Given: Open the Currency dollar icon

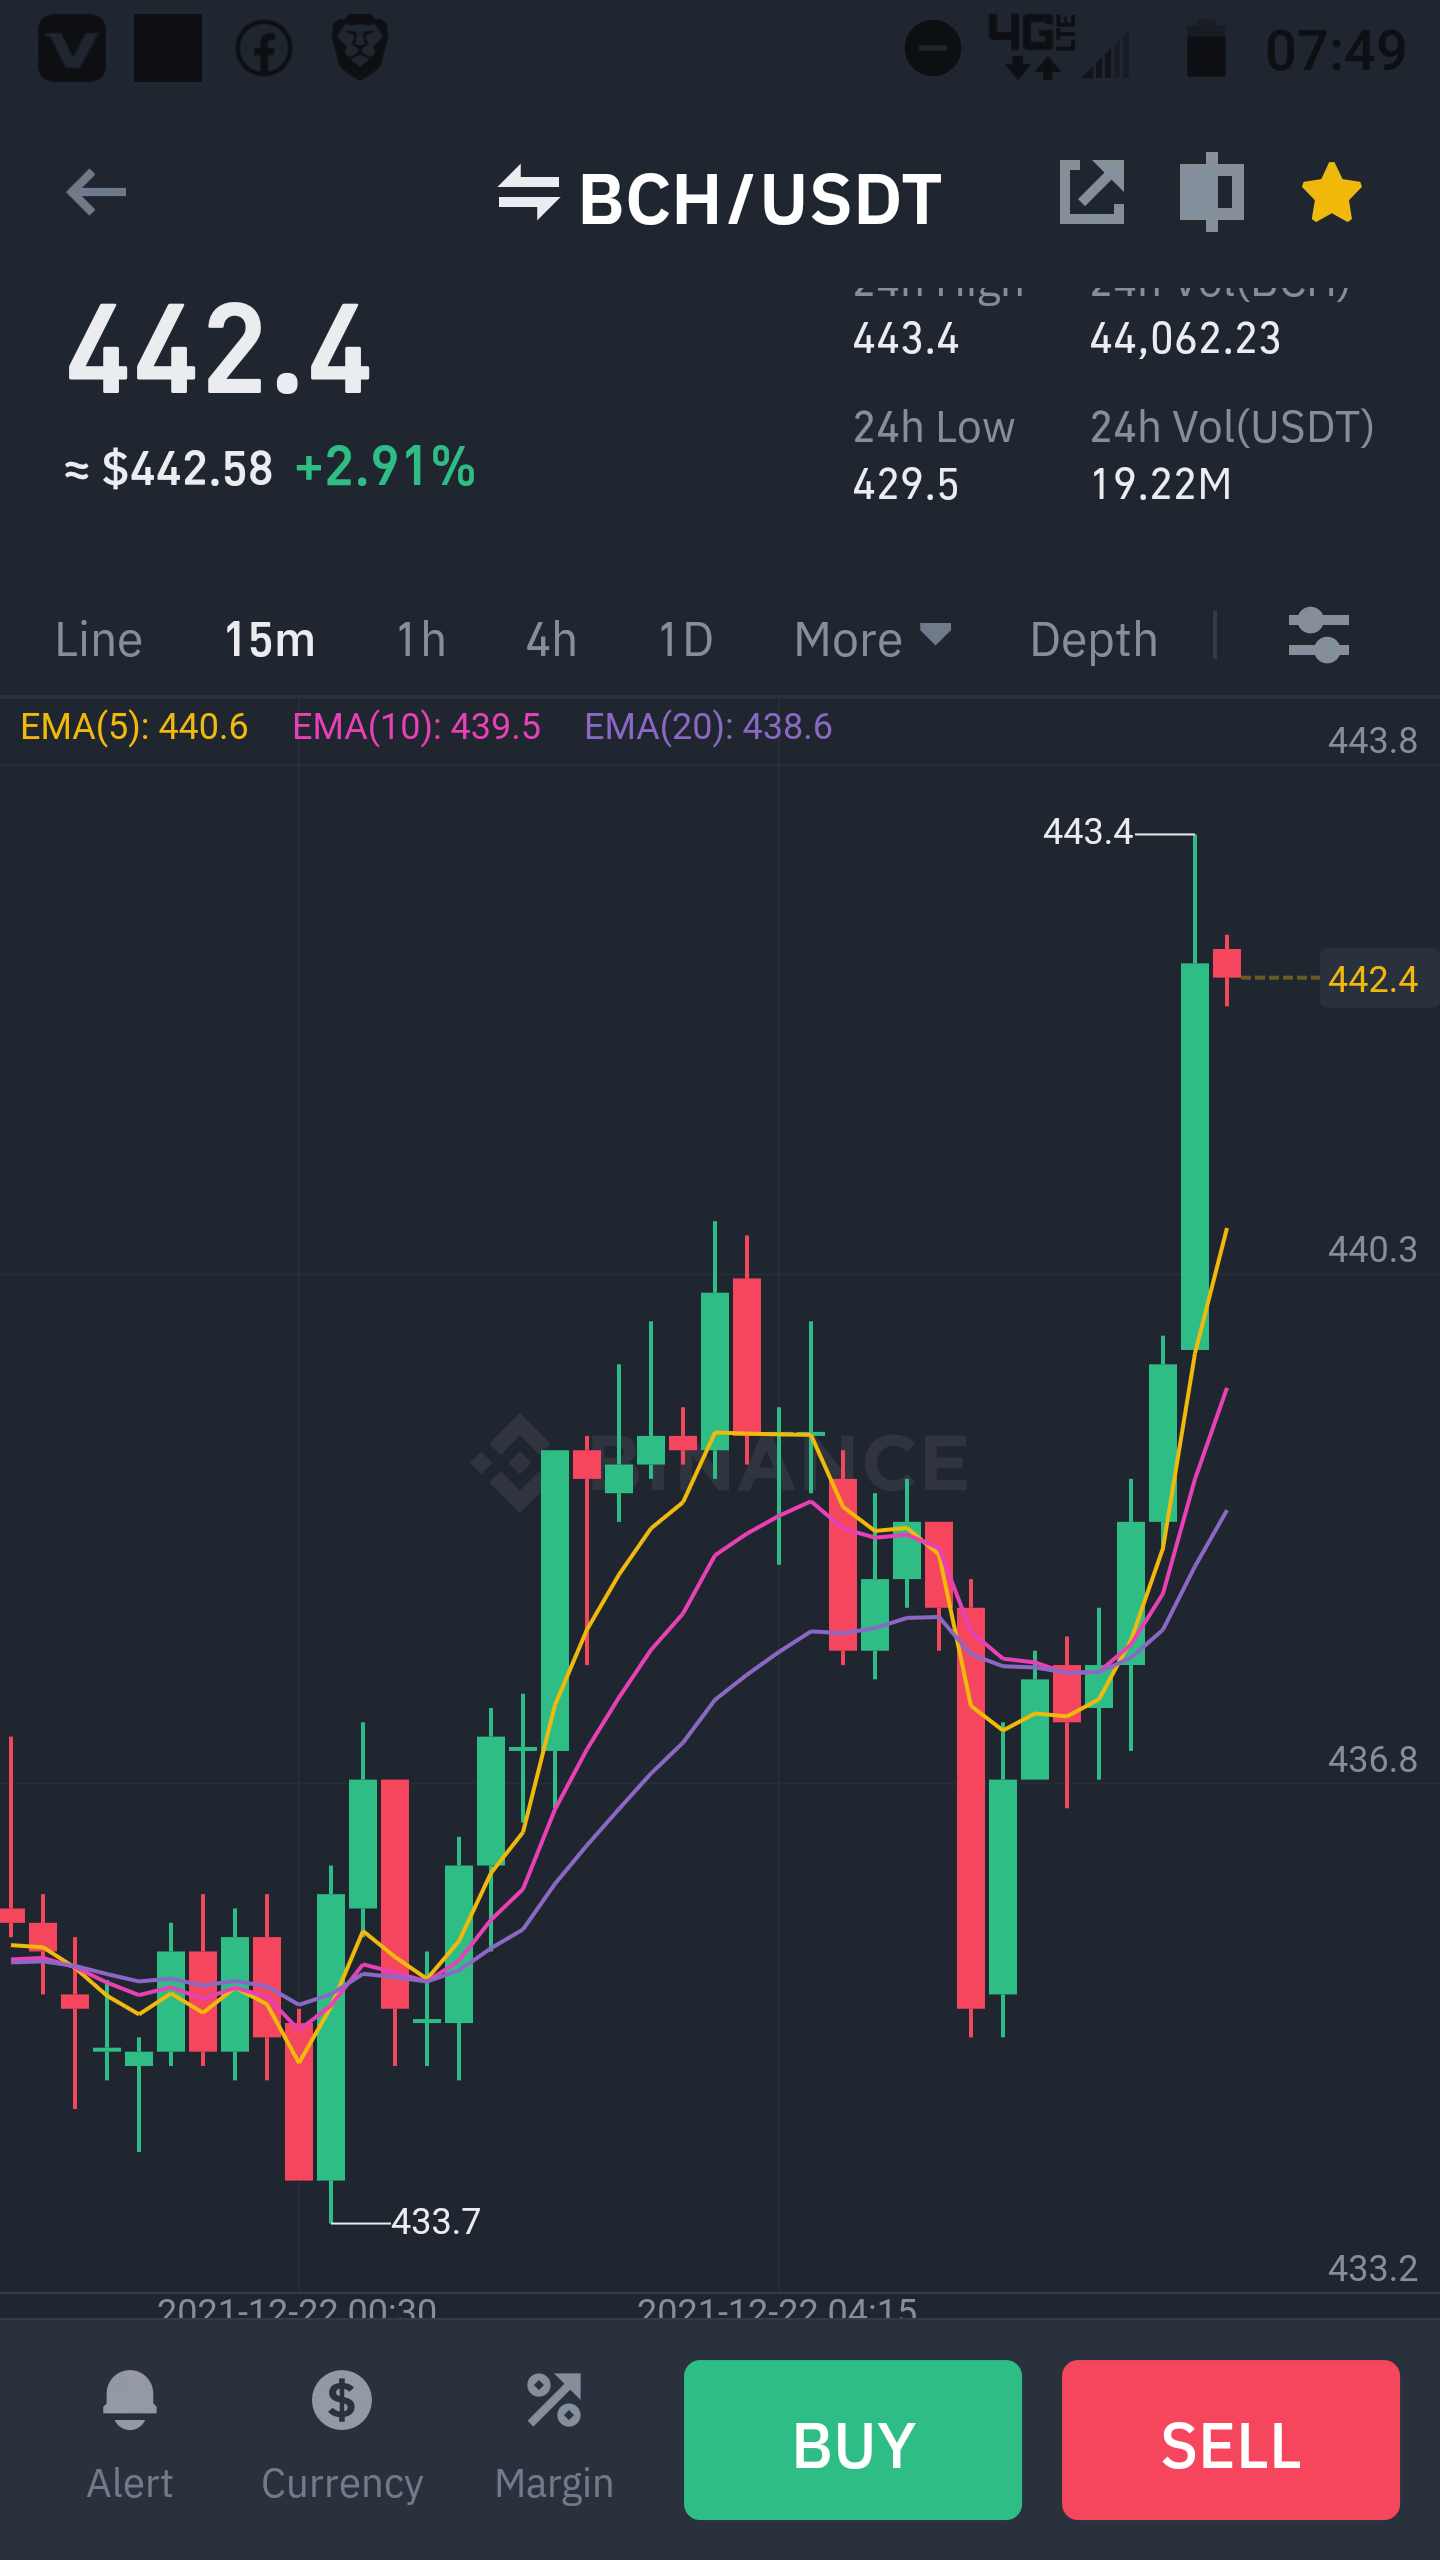Looking at the screenshot, I should click(342, 2399).
